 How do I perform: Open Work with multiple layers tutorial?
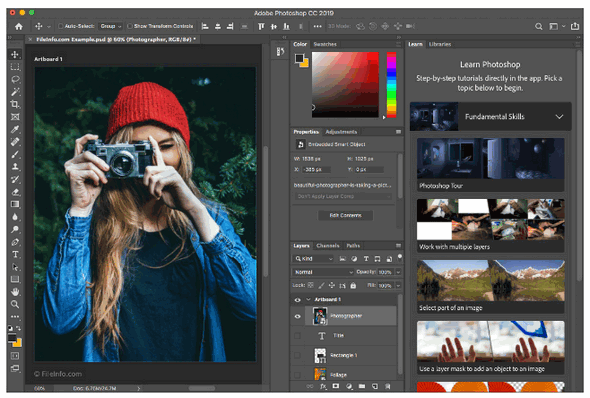click(x=491, y=225)
